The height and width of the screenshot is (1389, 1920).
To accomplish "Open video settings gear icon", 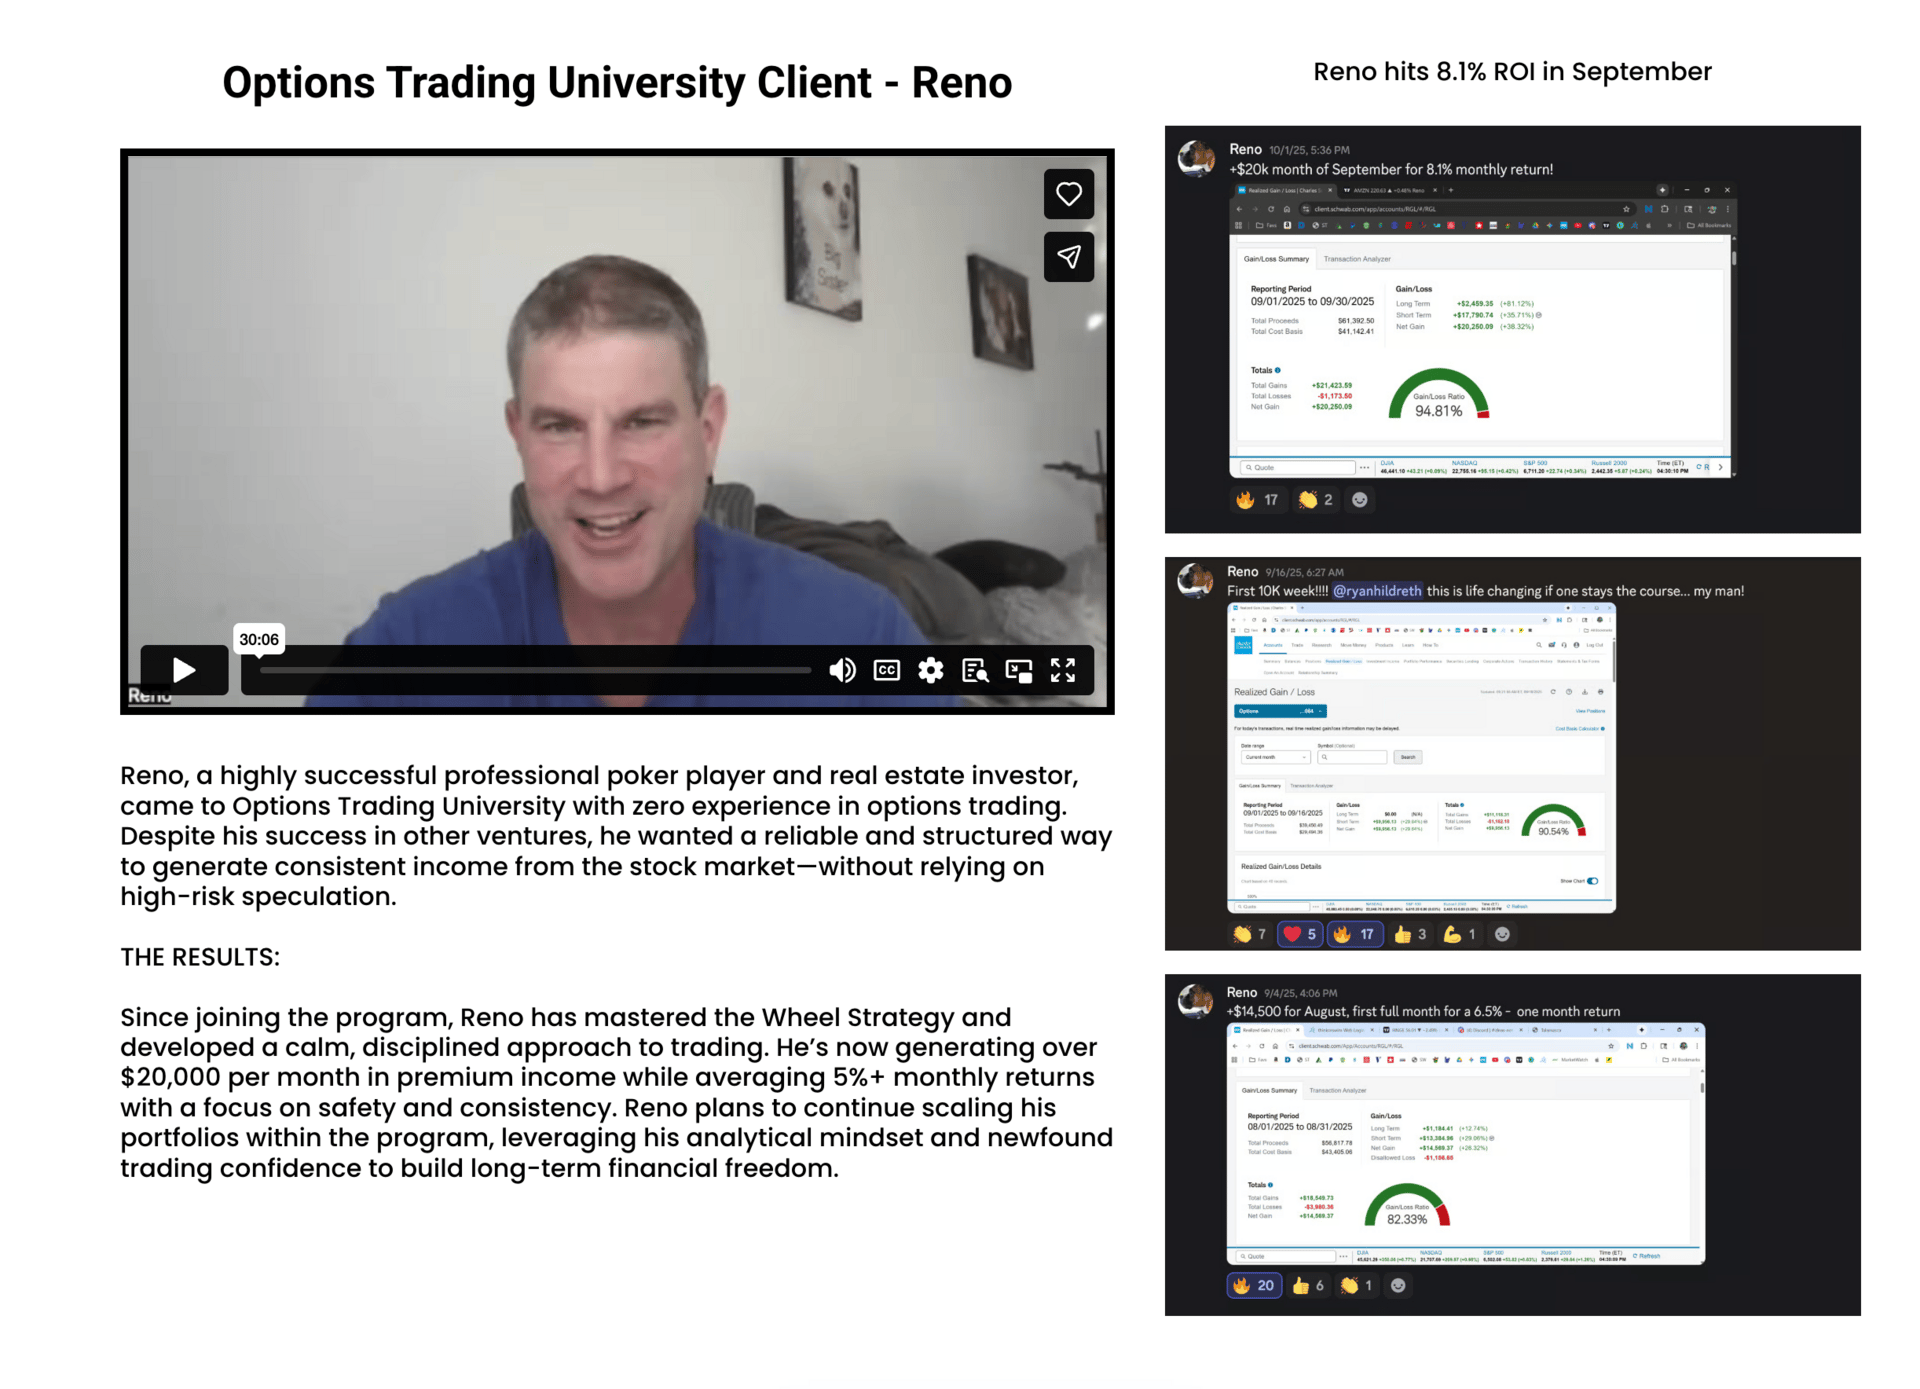I will [x=930, y=670].
